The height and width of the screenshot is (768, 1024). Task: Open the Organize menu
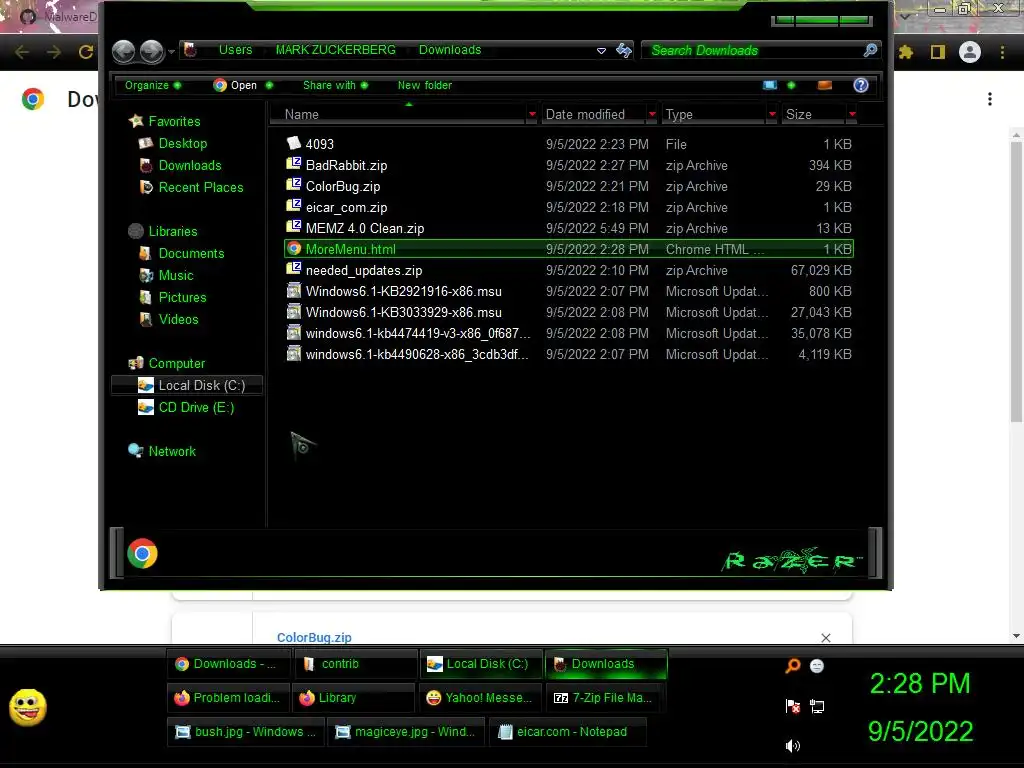pyautogui.click(x=153, y=86)
